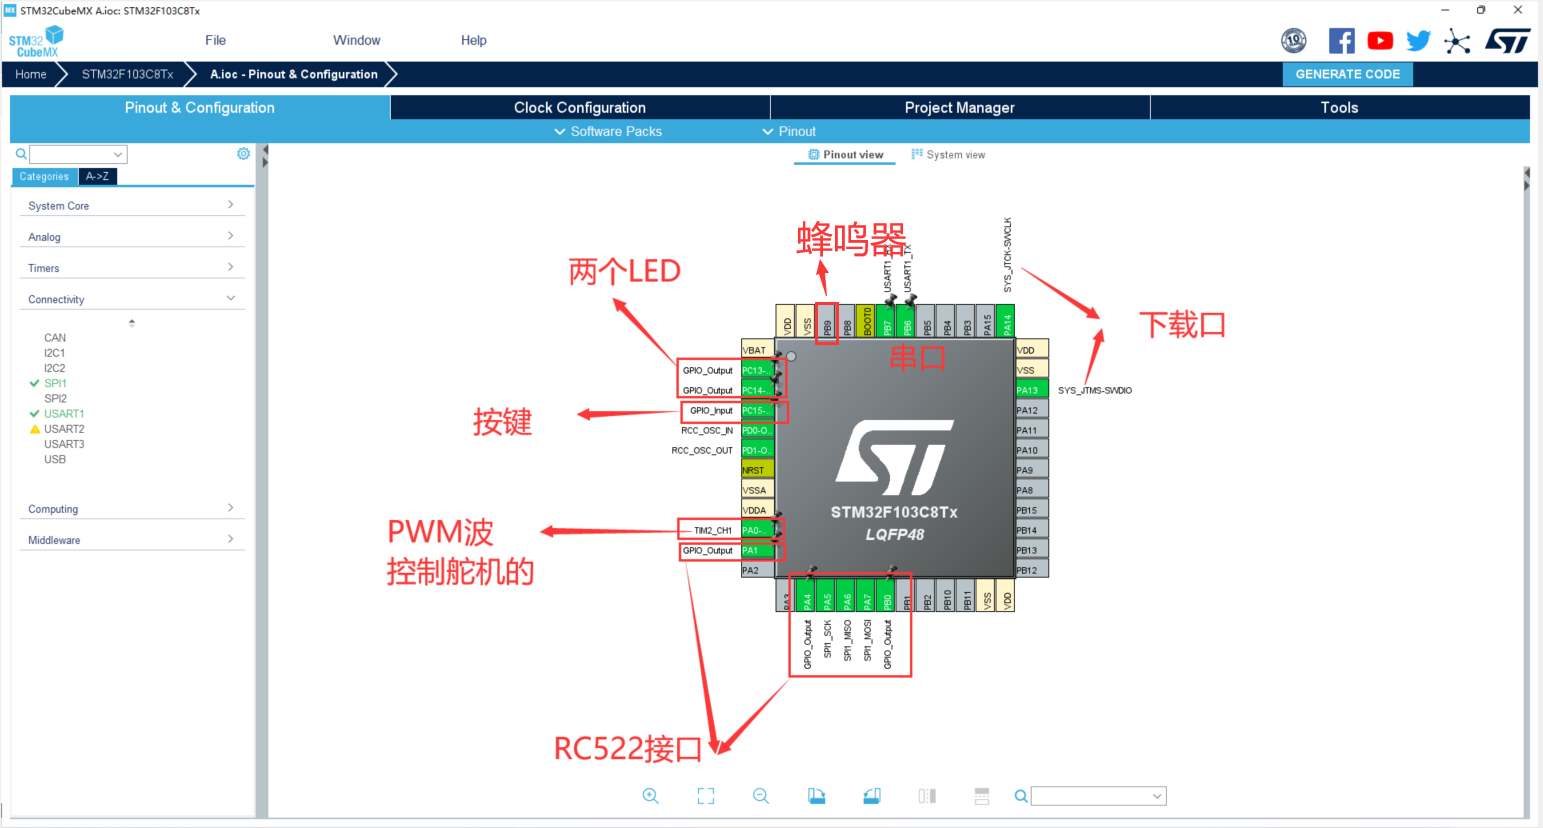The image size is (1543, 828).
Task: Open ST Facebook page icon
Action: (1342, 41)
